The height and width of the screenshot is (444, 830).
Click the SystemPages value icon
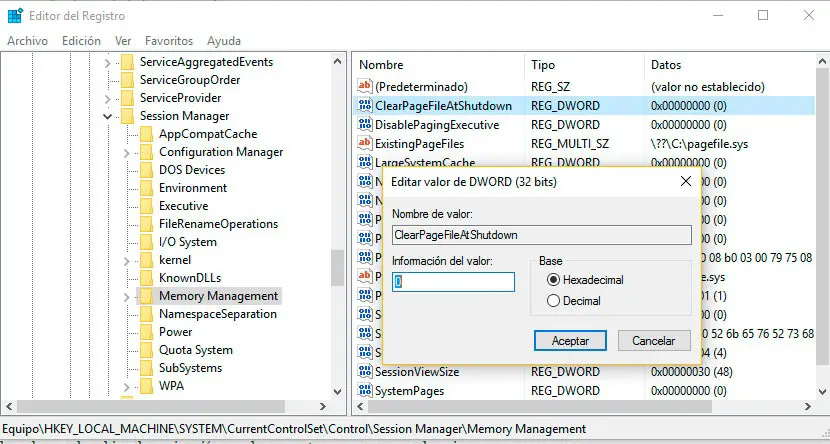click(x=365, y=391)
